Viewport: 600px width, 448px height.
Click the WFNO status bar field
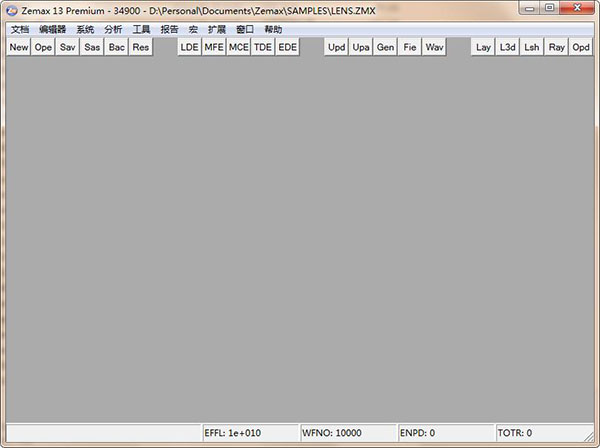coord(347,433)
